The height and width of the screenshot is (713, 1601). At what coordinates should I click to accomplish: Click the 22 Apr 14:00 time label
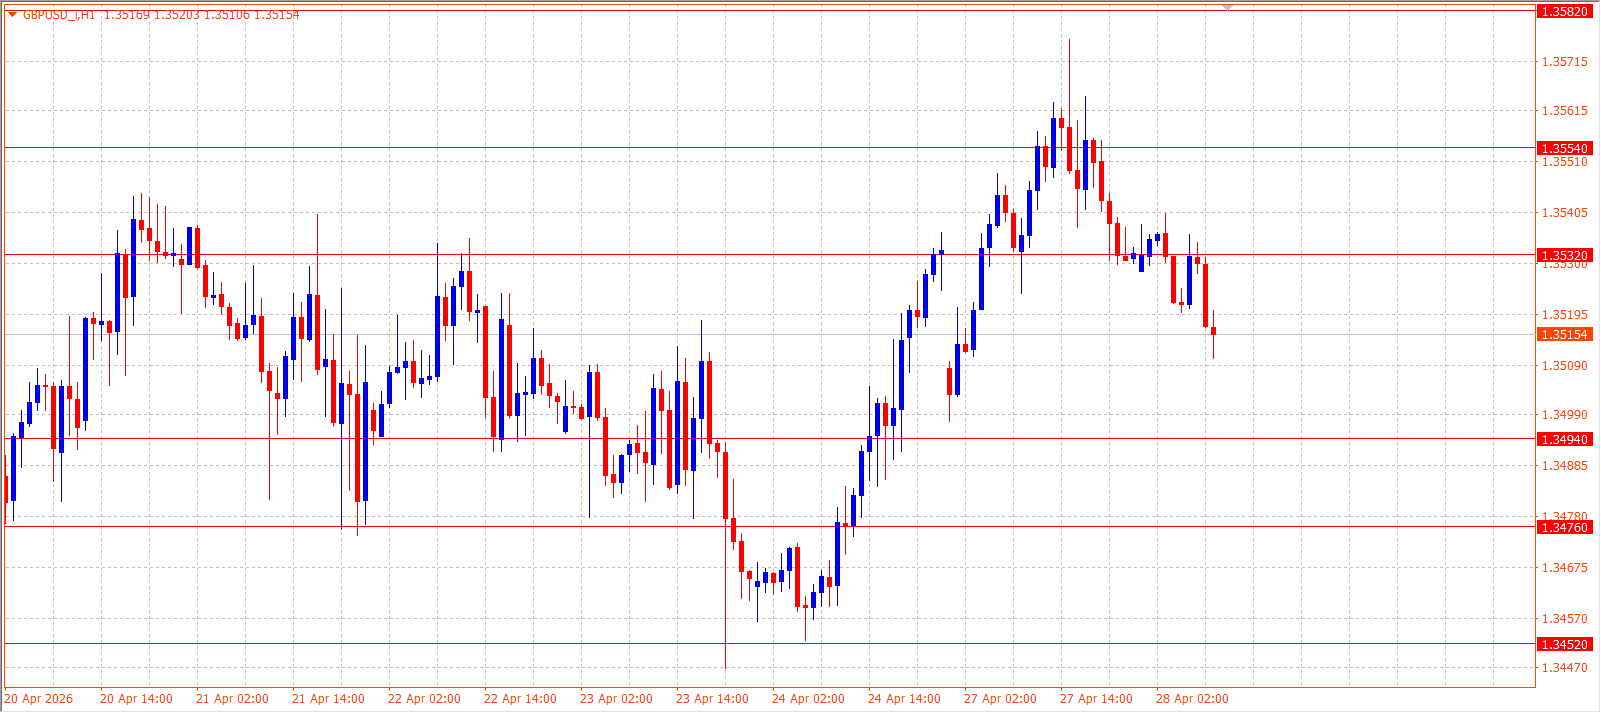pos(520,699)
